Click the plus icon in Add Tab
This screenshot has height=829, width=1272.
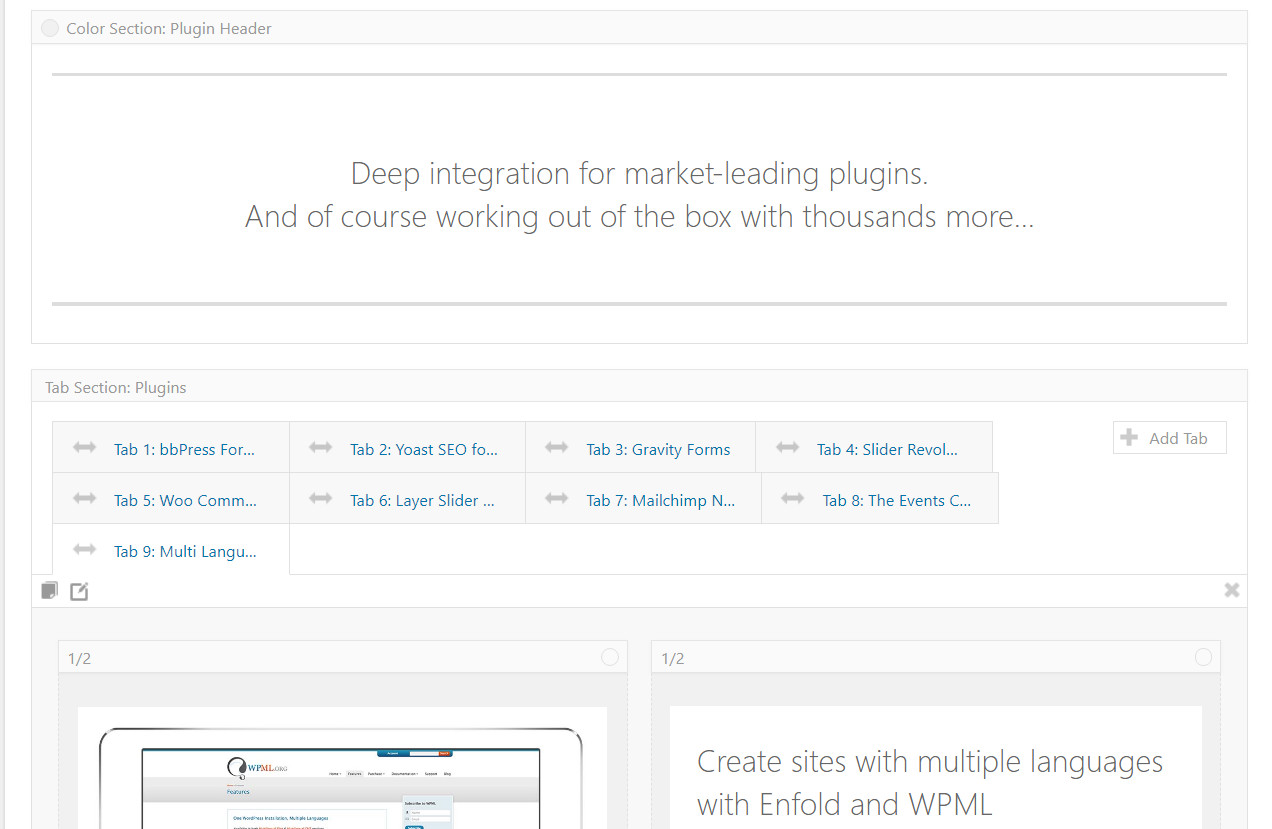point(1129,437)
